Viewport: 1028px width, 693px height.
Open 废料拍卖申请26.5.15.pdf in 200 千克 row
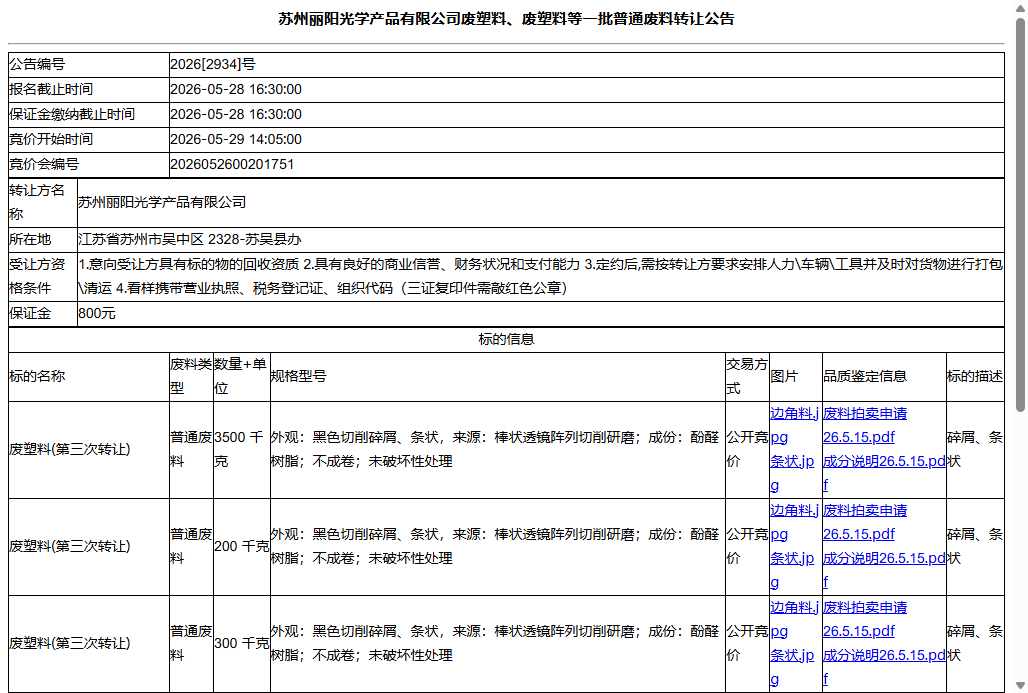click(865, 523)
